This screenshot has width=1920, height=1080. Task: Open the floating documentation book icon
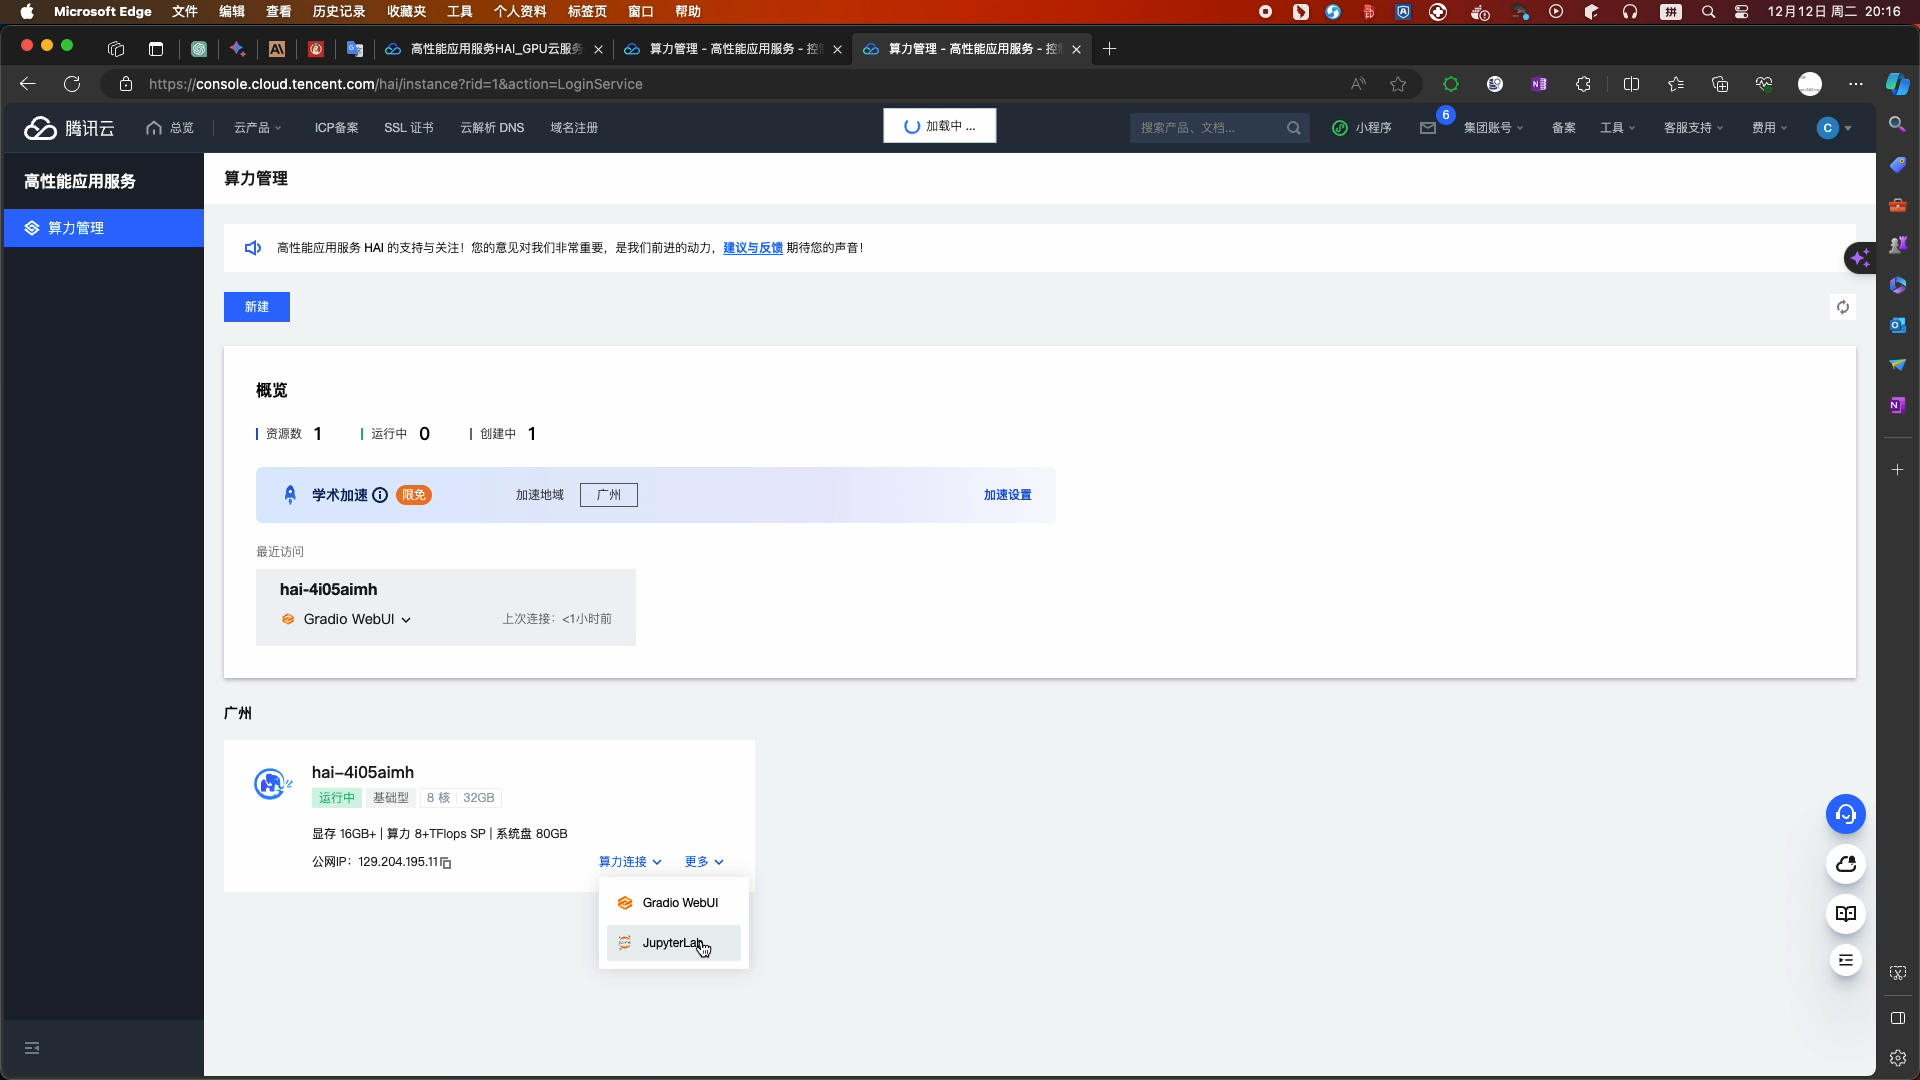(1845, 914)
